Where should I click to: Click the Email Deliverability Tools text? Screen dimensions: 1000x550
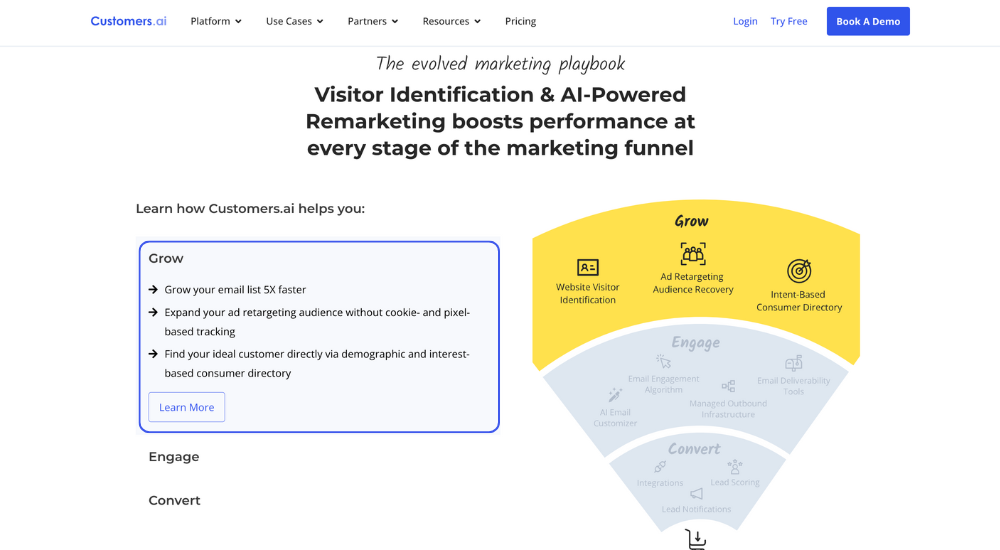pos(793,386)
